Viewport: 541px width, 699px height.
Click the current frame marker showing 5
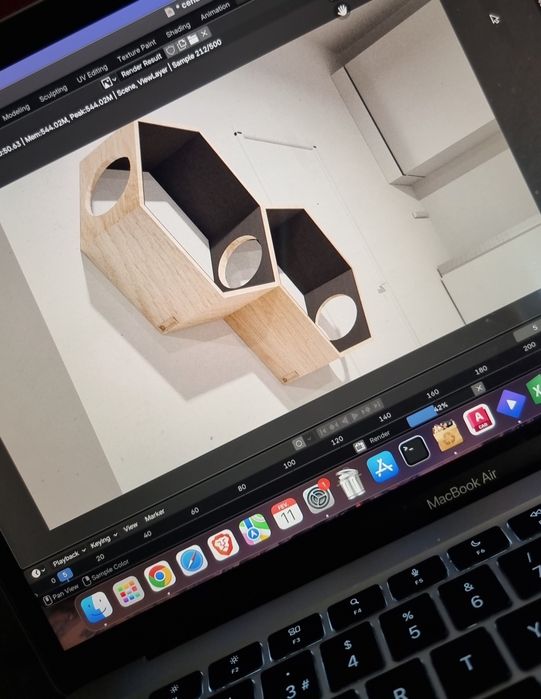click(x=65, y=575)
